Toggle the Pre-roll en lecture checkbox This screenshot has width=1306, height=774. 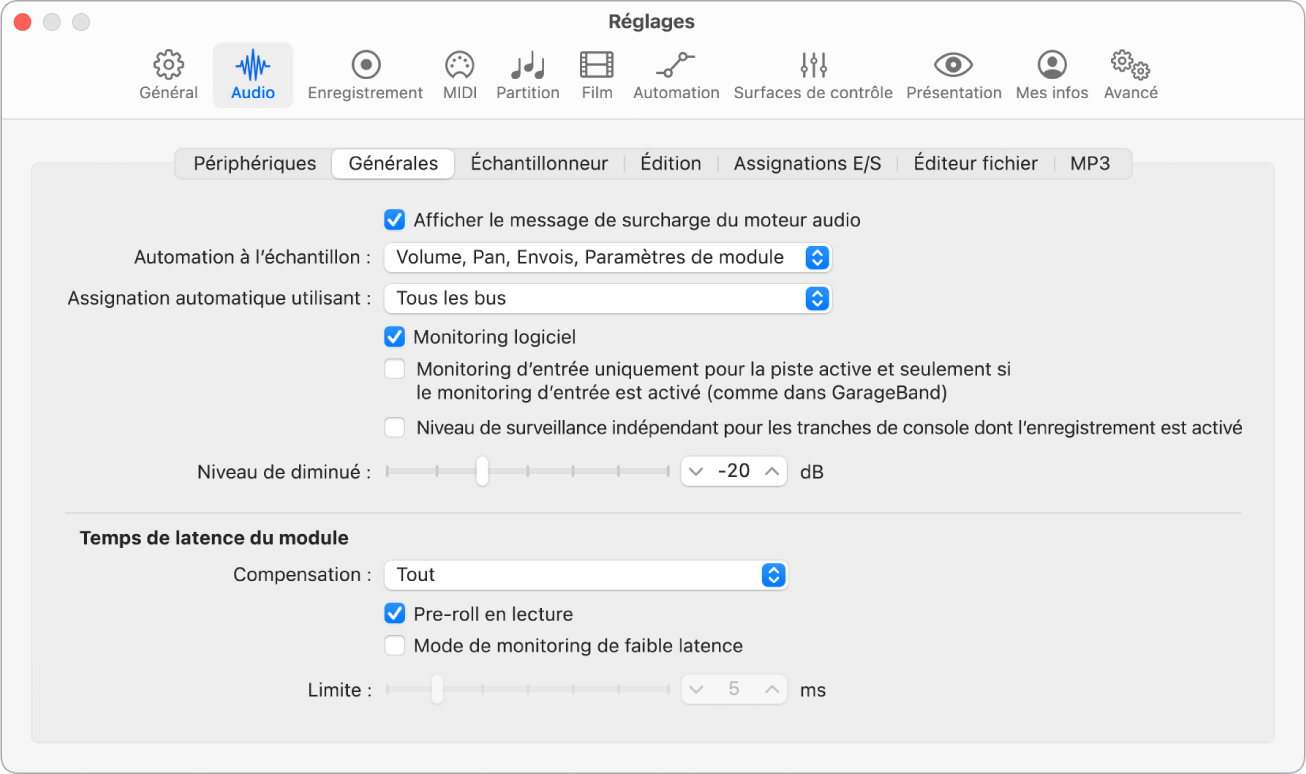tap(395, 614)
